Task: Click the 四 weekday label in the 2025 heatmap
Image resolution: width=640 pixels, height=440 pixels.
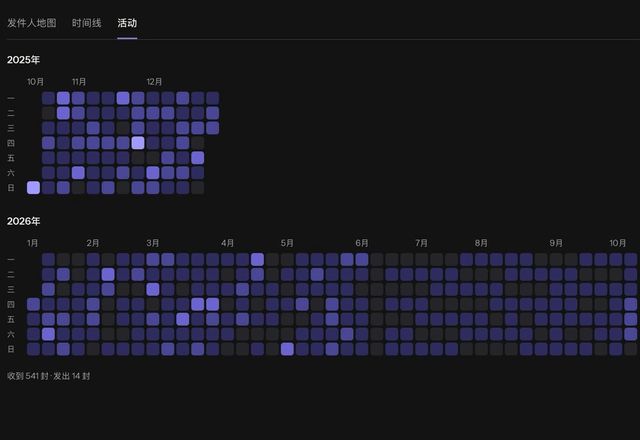Action: (x=11, y=143)
